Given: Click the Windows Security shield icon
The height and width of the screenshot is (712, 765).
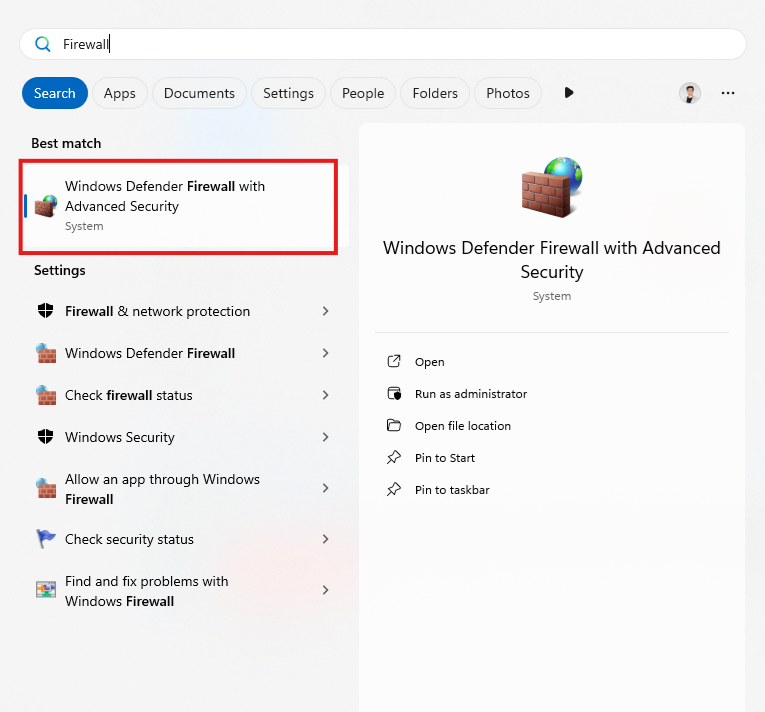Looking at the screenshot, I should click(x=45, y=437).
